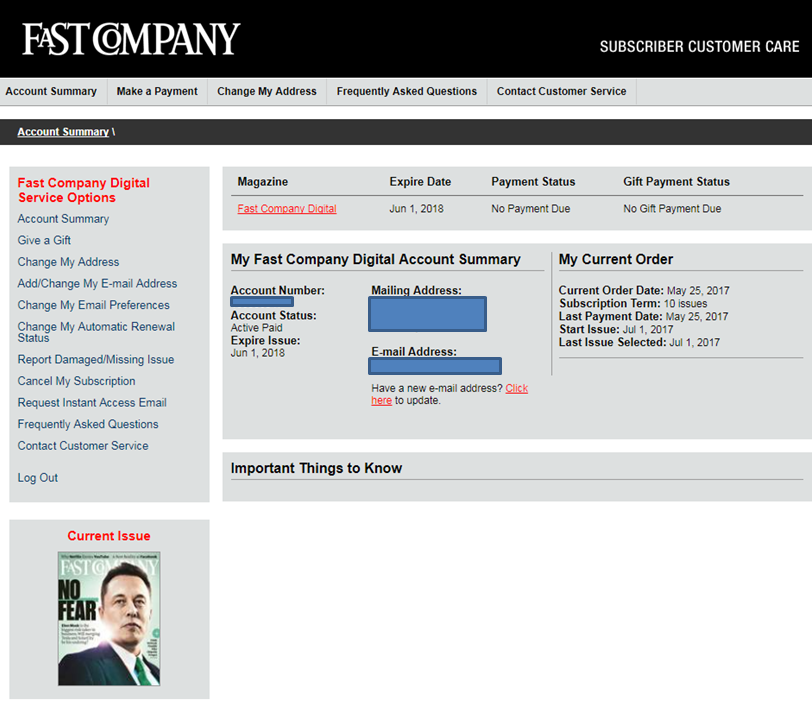Open the Account Summary tab
Image resolution: width=812 pixels, height=705 pixels.
click(51, 91)
